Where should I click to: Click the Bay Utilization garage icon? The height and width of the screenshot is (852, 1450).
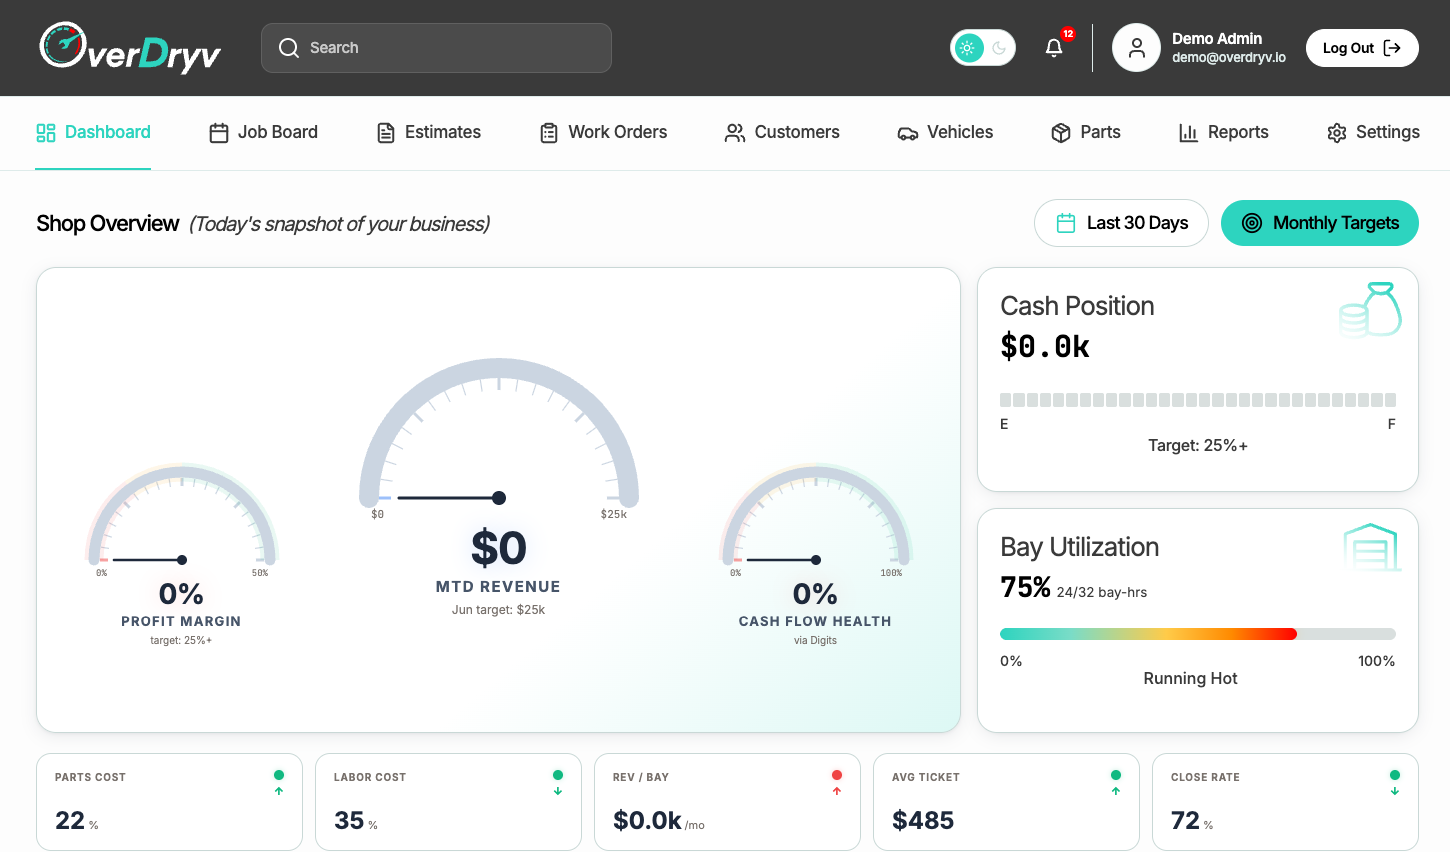pyautogui.click(x=1372, y=547)
